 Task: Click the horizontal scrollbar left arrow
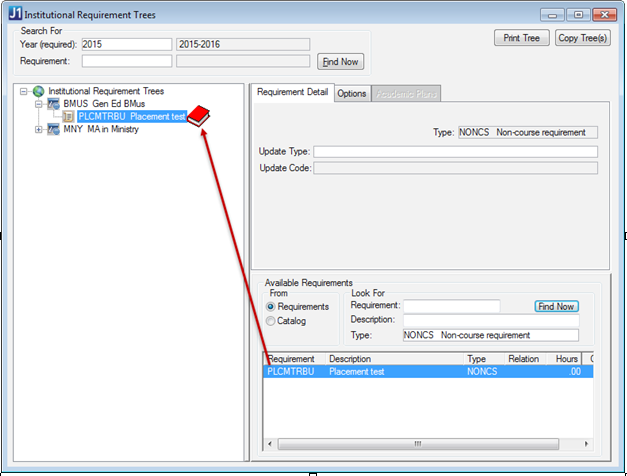coord(270,444)
